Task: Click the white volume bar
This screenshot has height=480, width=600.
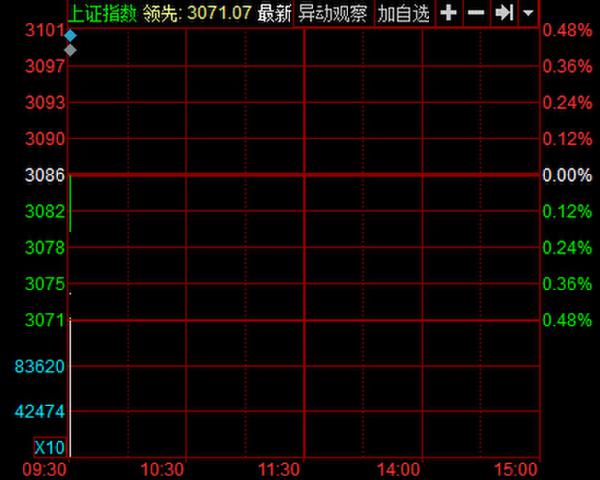Action: pos(70,390)
